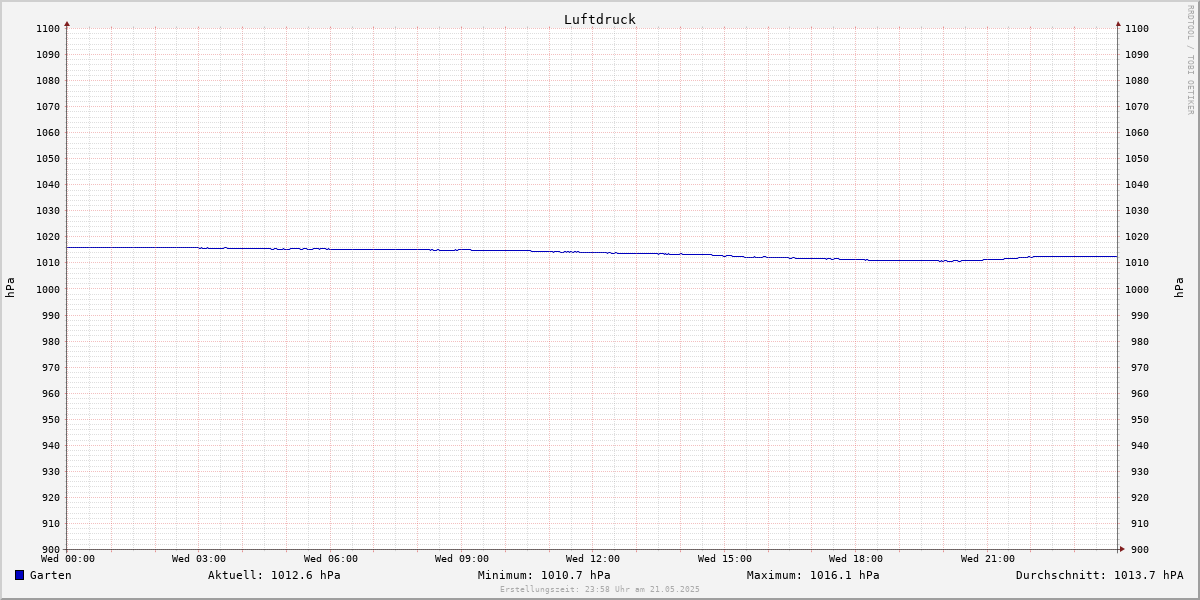
Task: Click the Minimum: 1010.7 hPa value
Action: coord(544,575)
